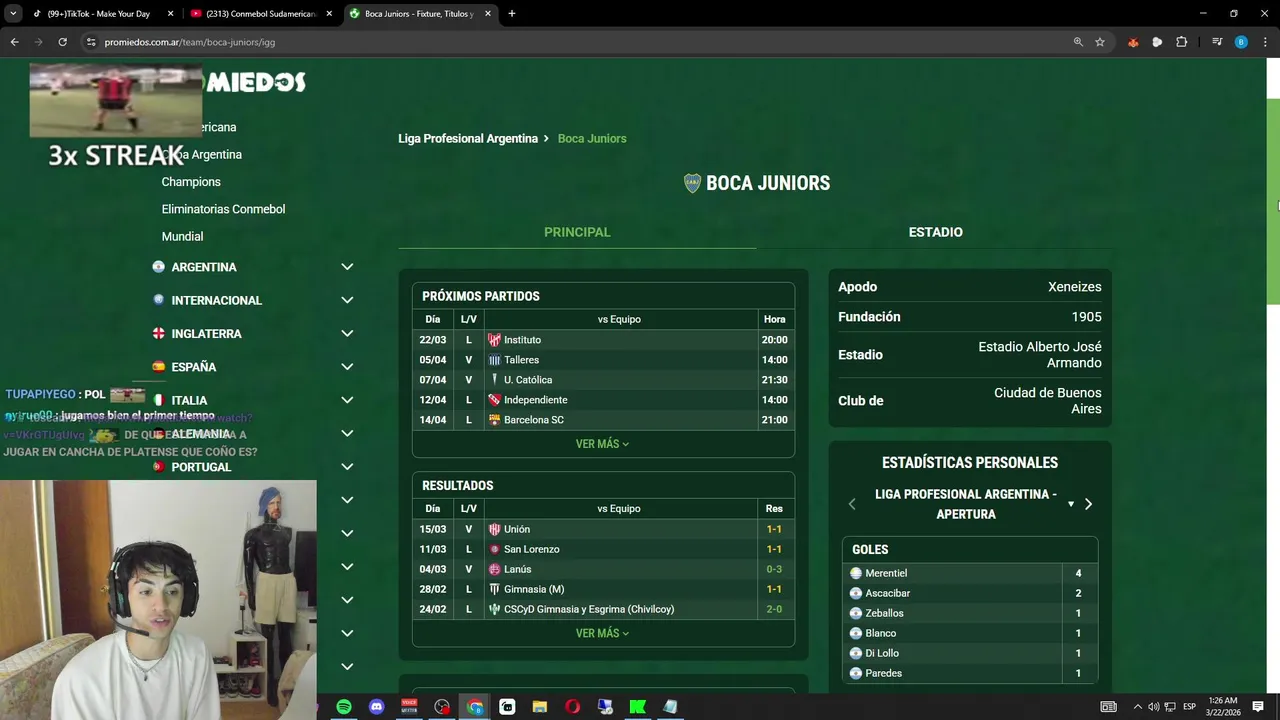Switch to the Conmebol Sudamericana tab
This screenshot has width=1280, height=720.
tap(260, 14)
